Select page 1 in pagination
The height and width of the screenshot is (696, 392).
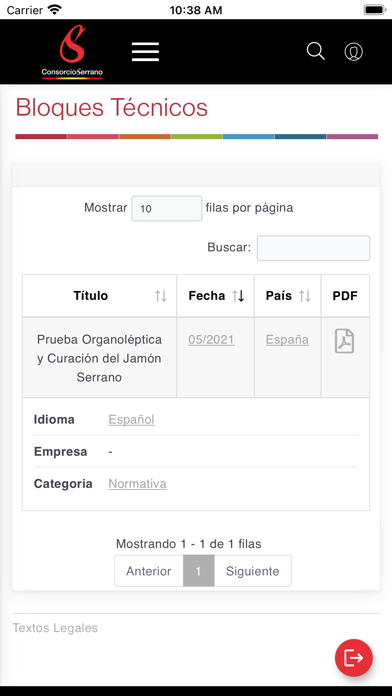pos(198,571)
